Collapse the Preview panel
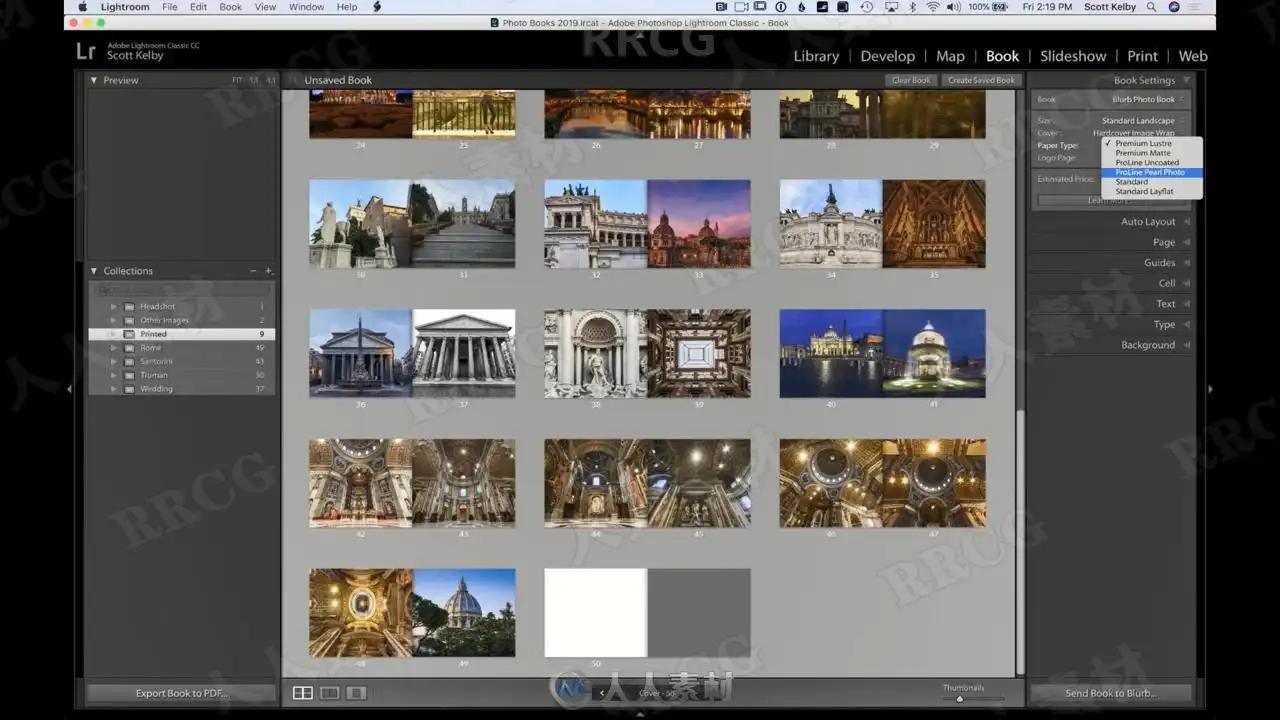This screenshot has height=720, width=1280. (94, 80)
